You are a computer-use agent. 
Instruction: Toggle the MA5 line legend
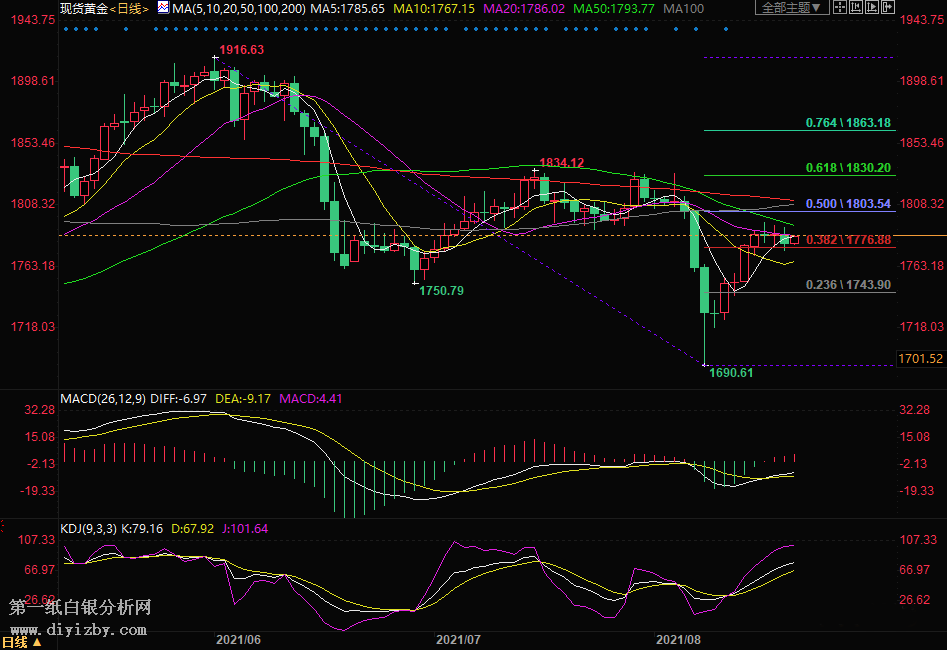click(x=349, y=8)
